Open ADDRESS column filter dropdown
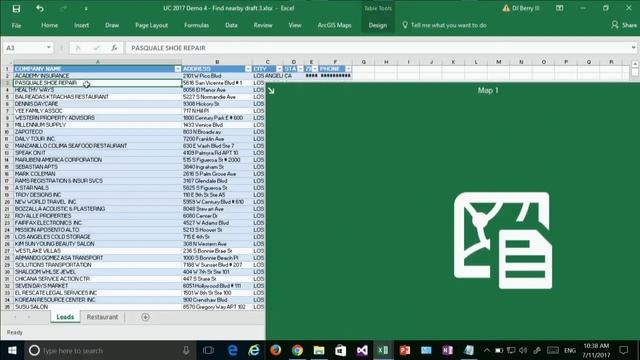 [x=248, y=69]
